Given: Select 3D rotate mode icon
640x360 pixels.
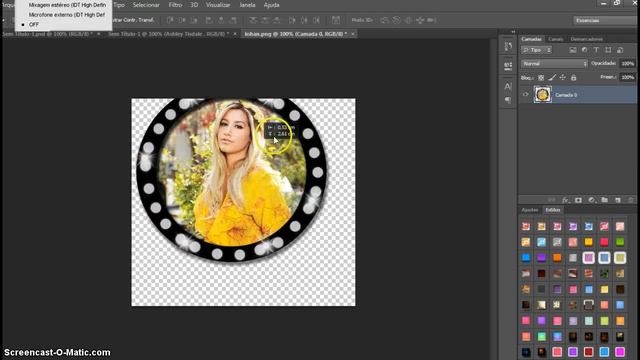Looking at the screenshot, I should click(384, 20).
